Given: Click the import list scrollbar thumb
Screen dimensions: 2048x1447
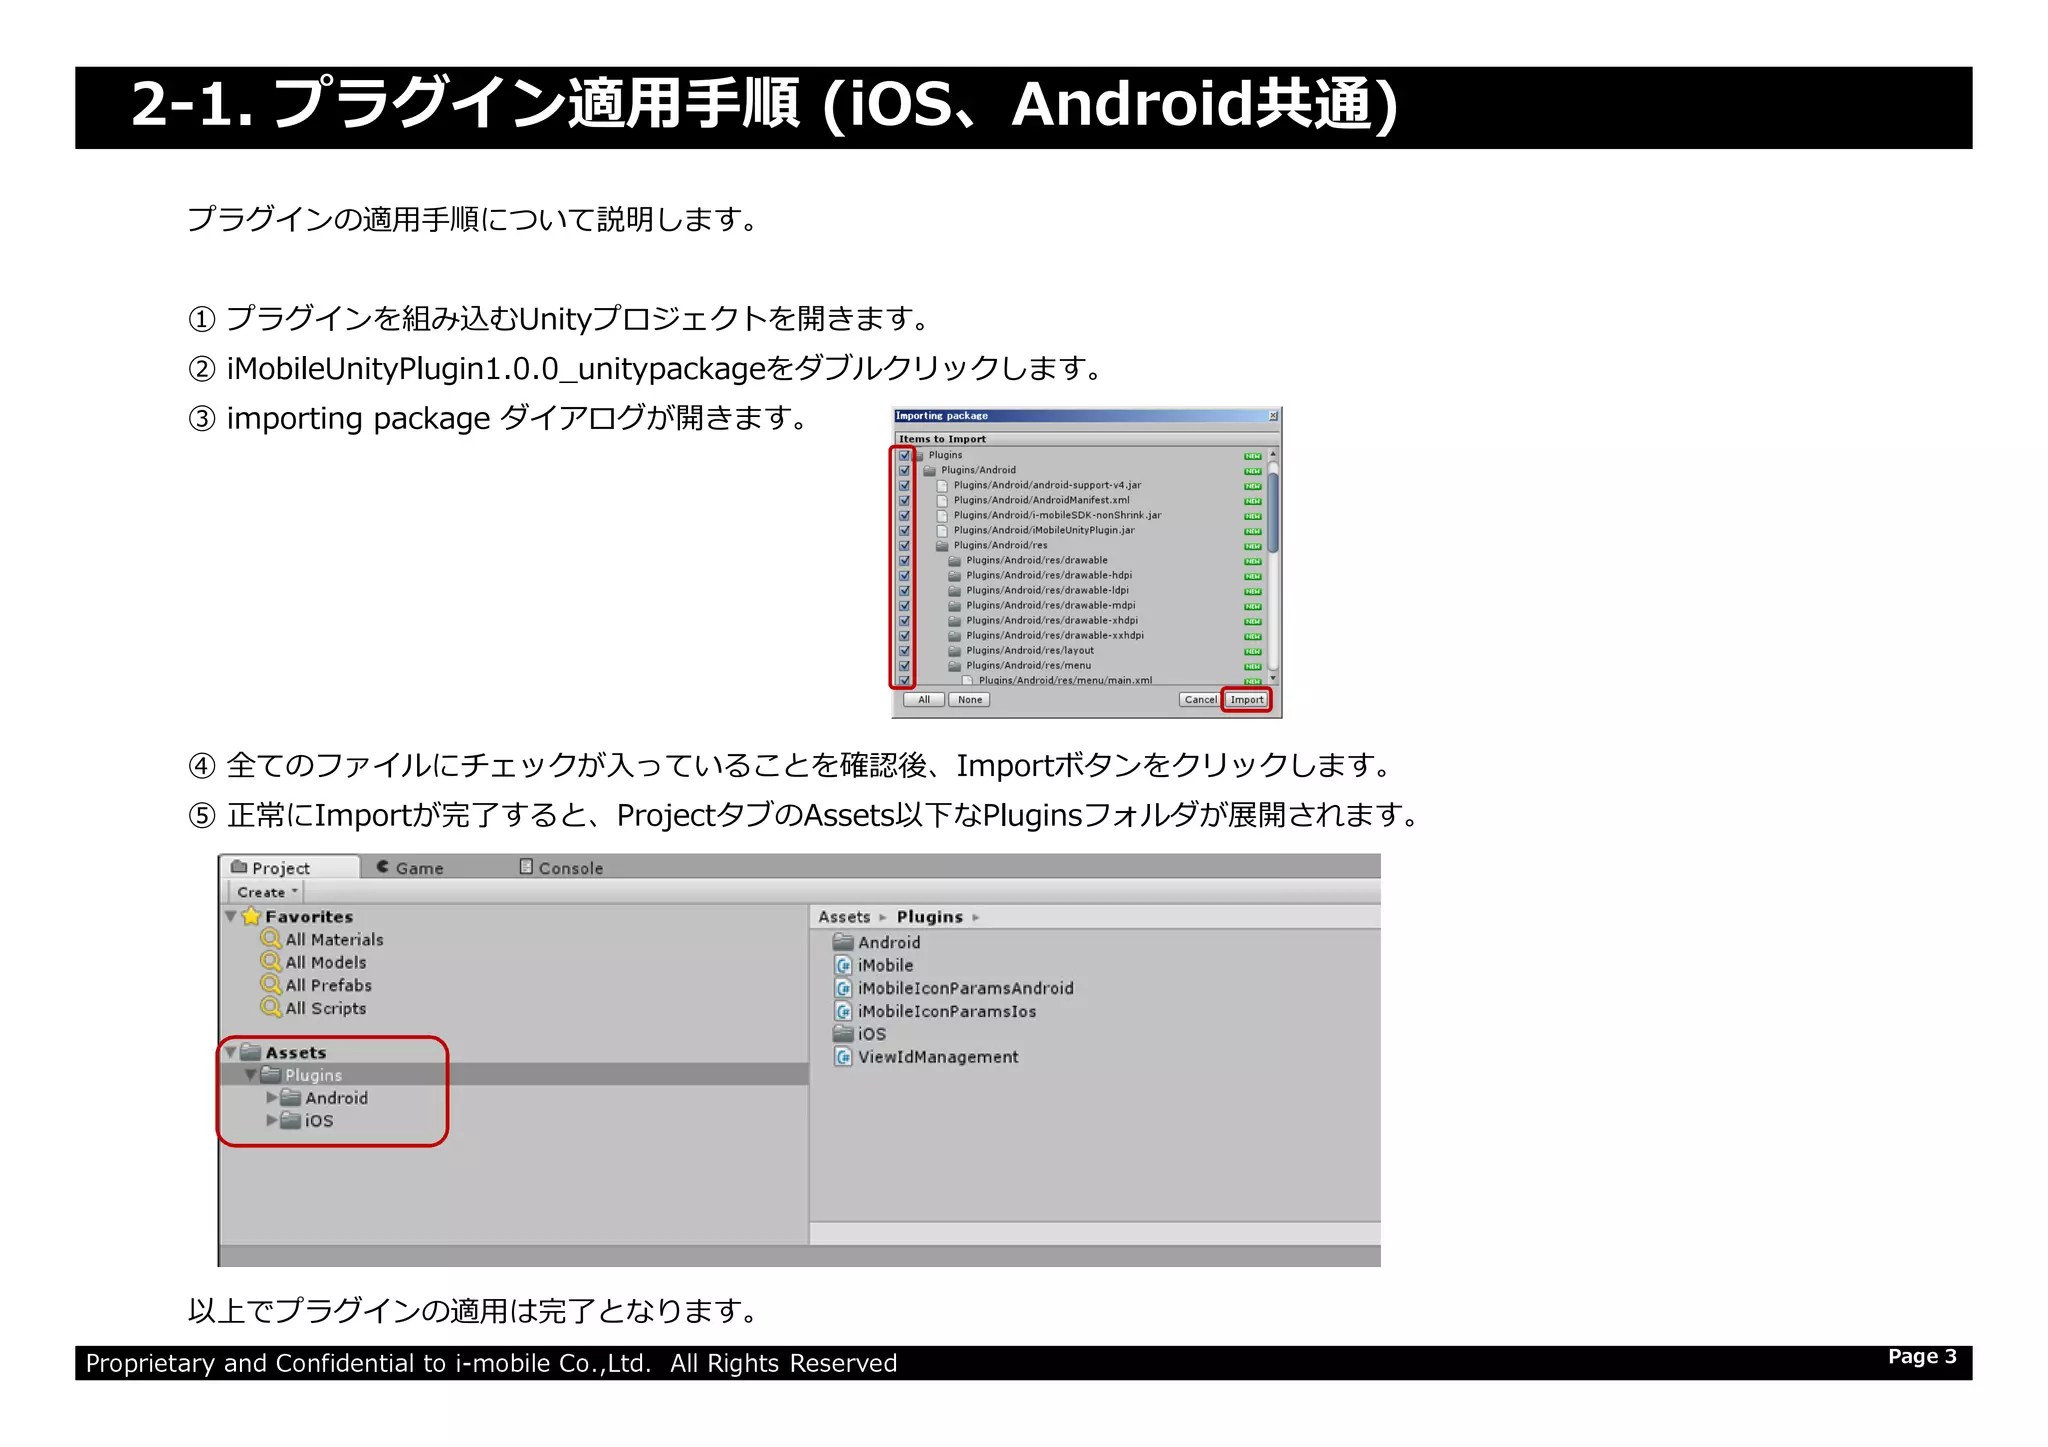Looking at the screenshot, I should pyautogui.click(x=1273, y=513).
